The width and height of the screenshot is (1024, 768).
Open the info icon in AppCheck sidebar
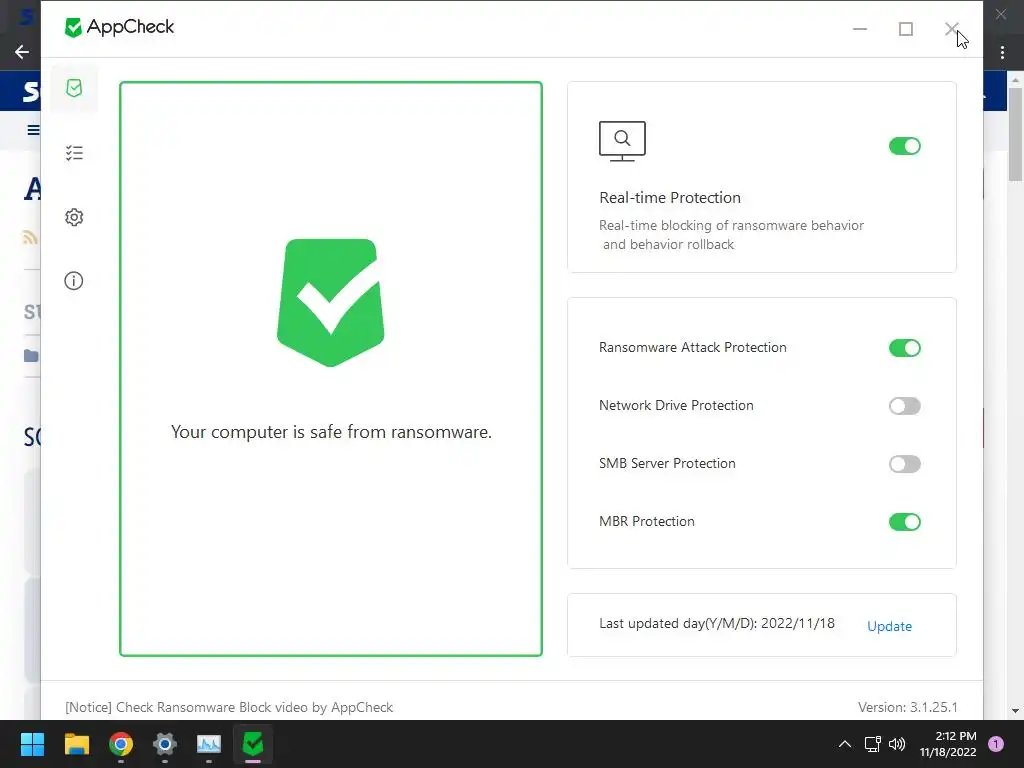(x=74, y=281)
